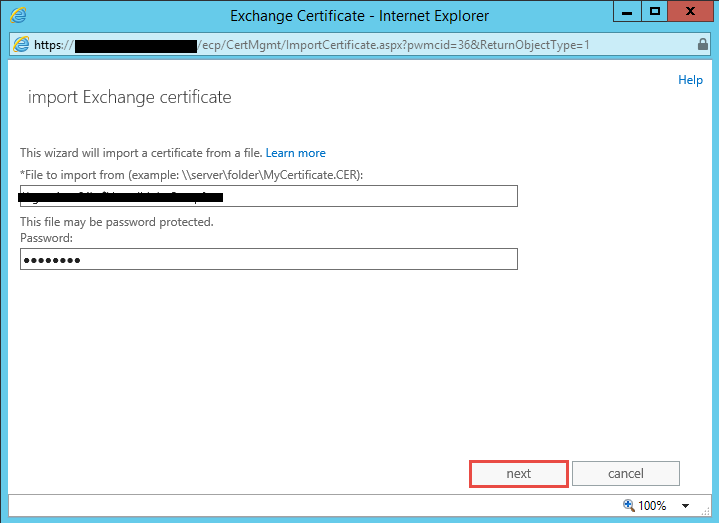Click the zoom magnifier icon in status bar

[629, 505]
